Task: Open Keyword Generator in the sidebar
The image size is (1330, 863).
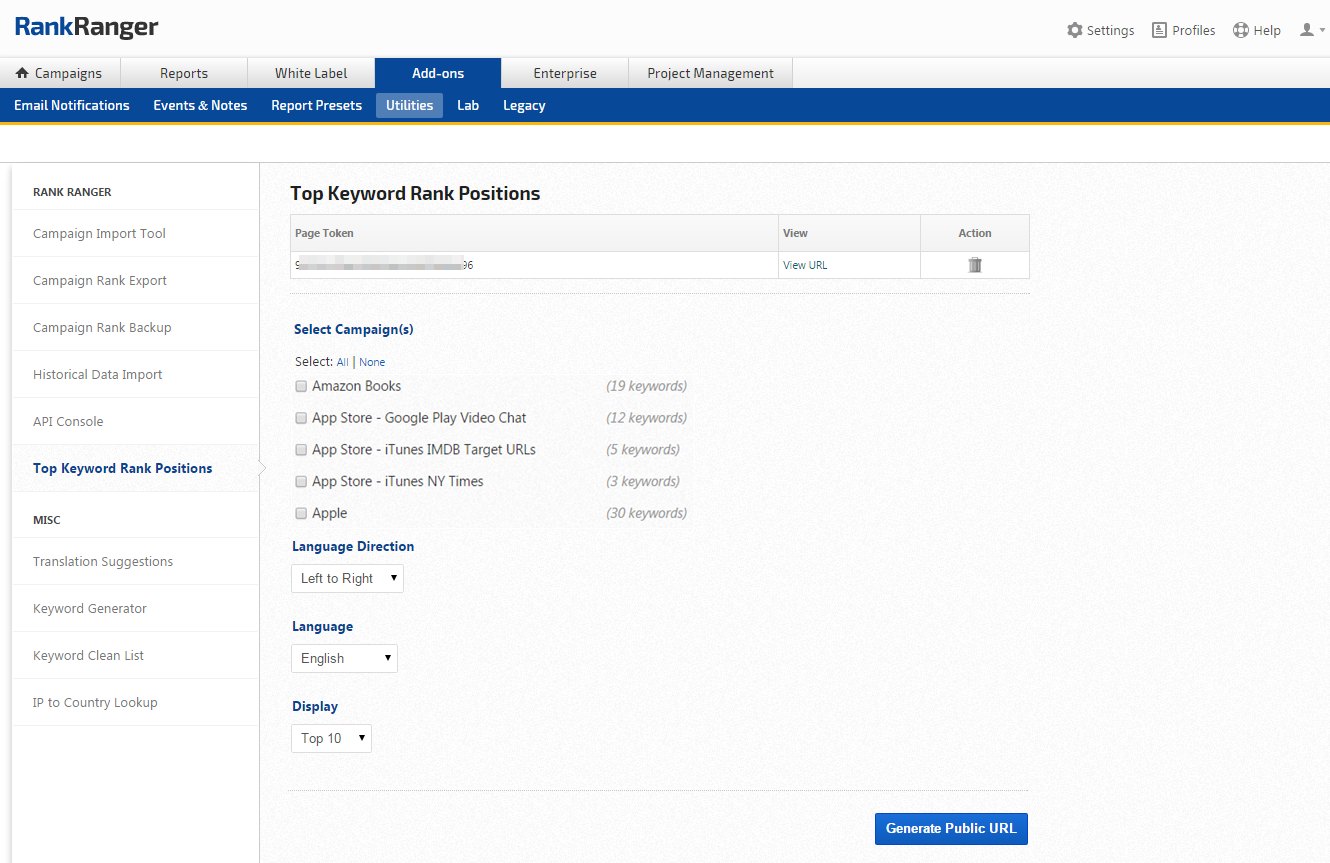Action: pos(90,608)
